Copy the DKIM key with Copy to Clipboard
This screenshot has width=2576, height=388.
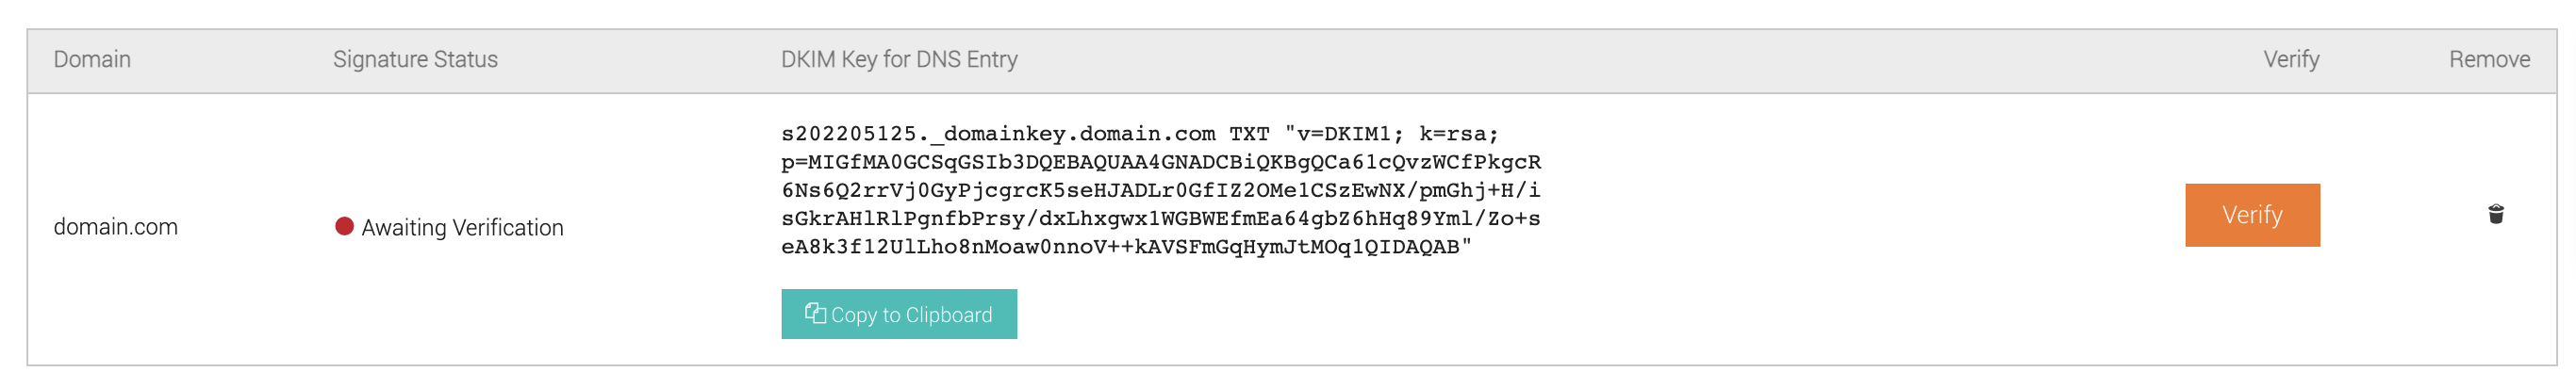899,314
